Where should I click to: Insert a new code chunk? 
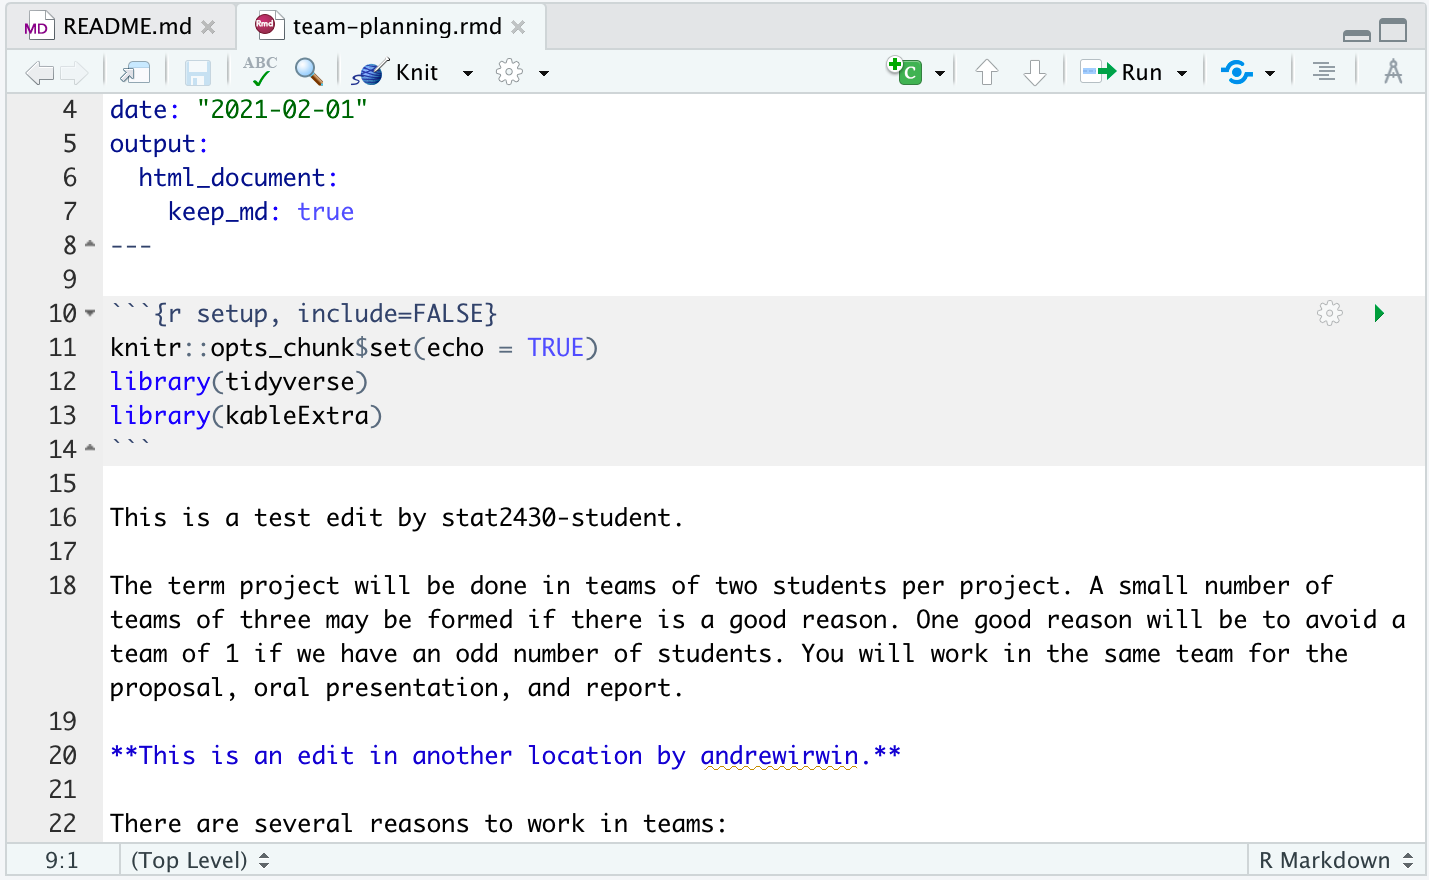click(906, 71)
